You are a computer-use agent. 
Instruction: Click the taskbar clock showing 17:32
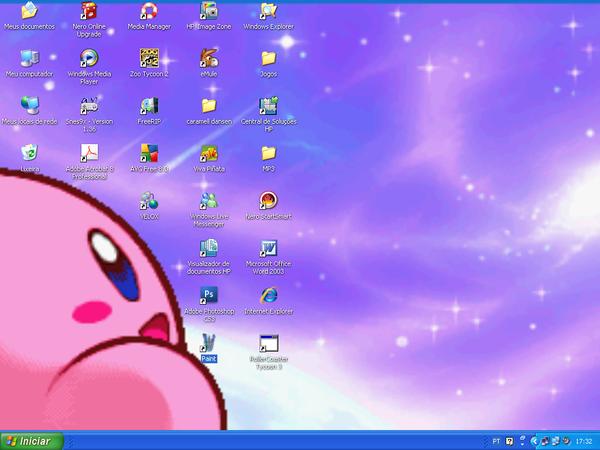click(x=584, y=442)
